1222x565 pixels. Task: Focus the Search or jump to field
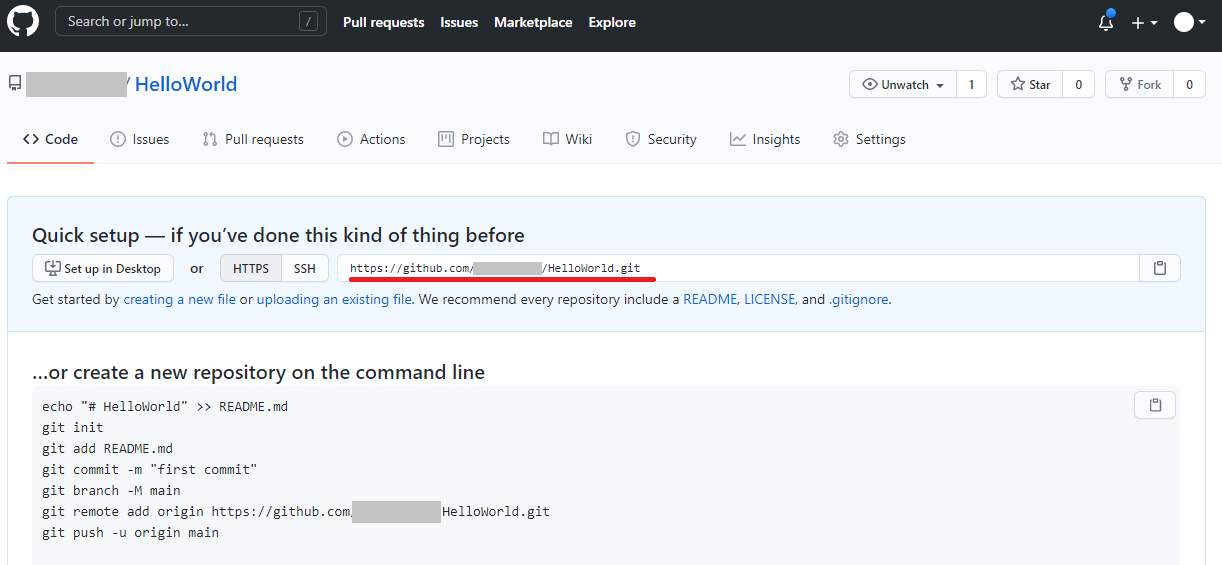[191, 21]
